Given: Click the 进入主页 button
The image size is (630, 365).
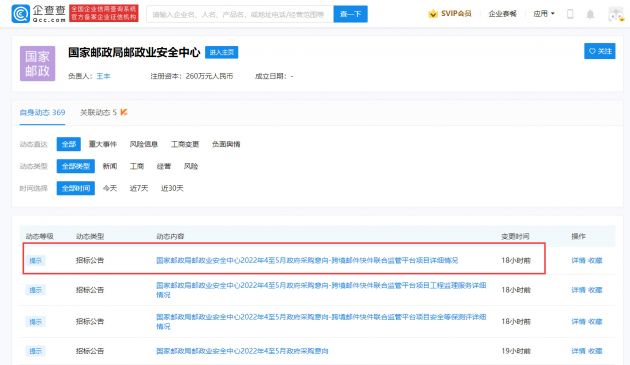Looking at the screenshot, I should 221,52.
